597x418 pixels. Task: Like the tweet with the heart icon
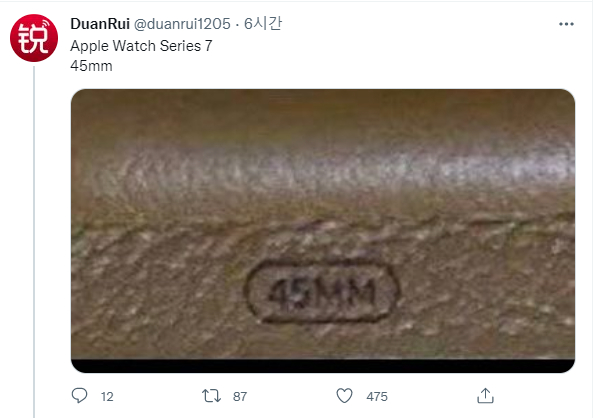[345, 396]
